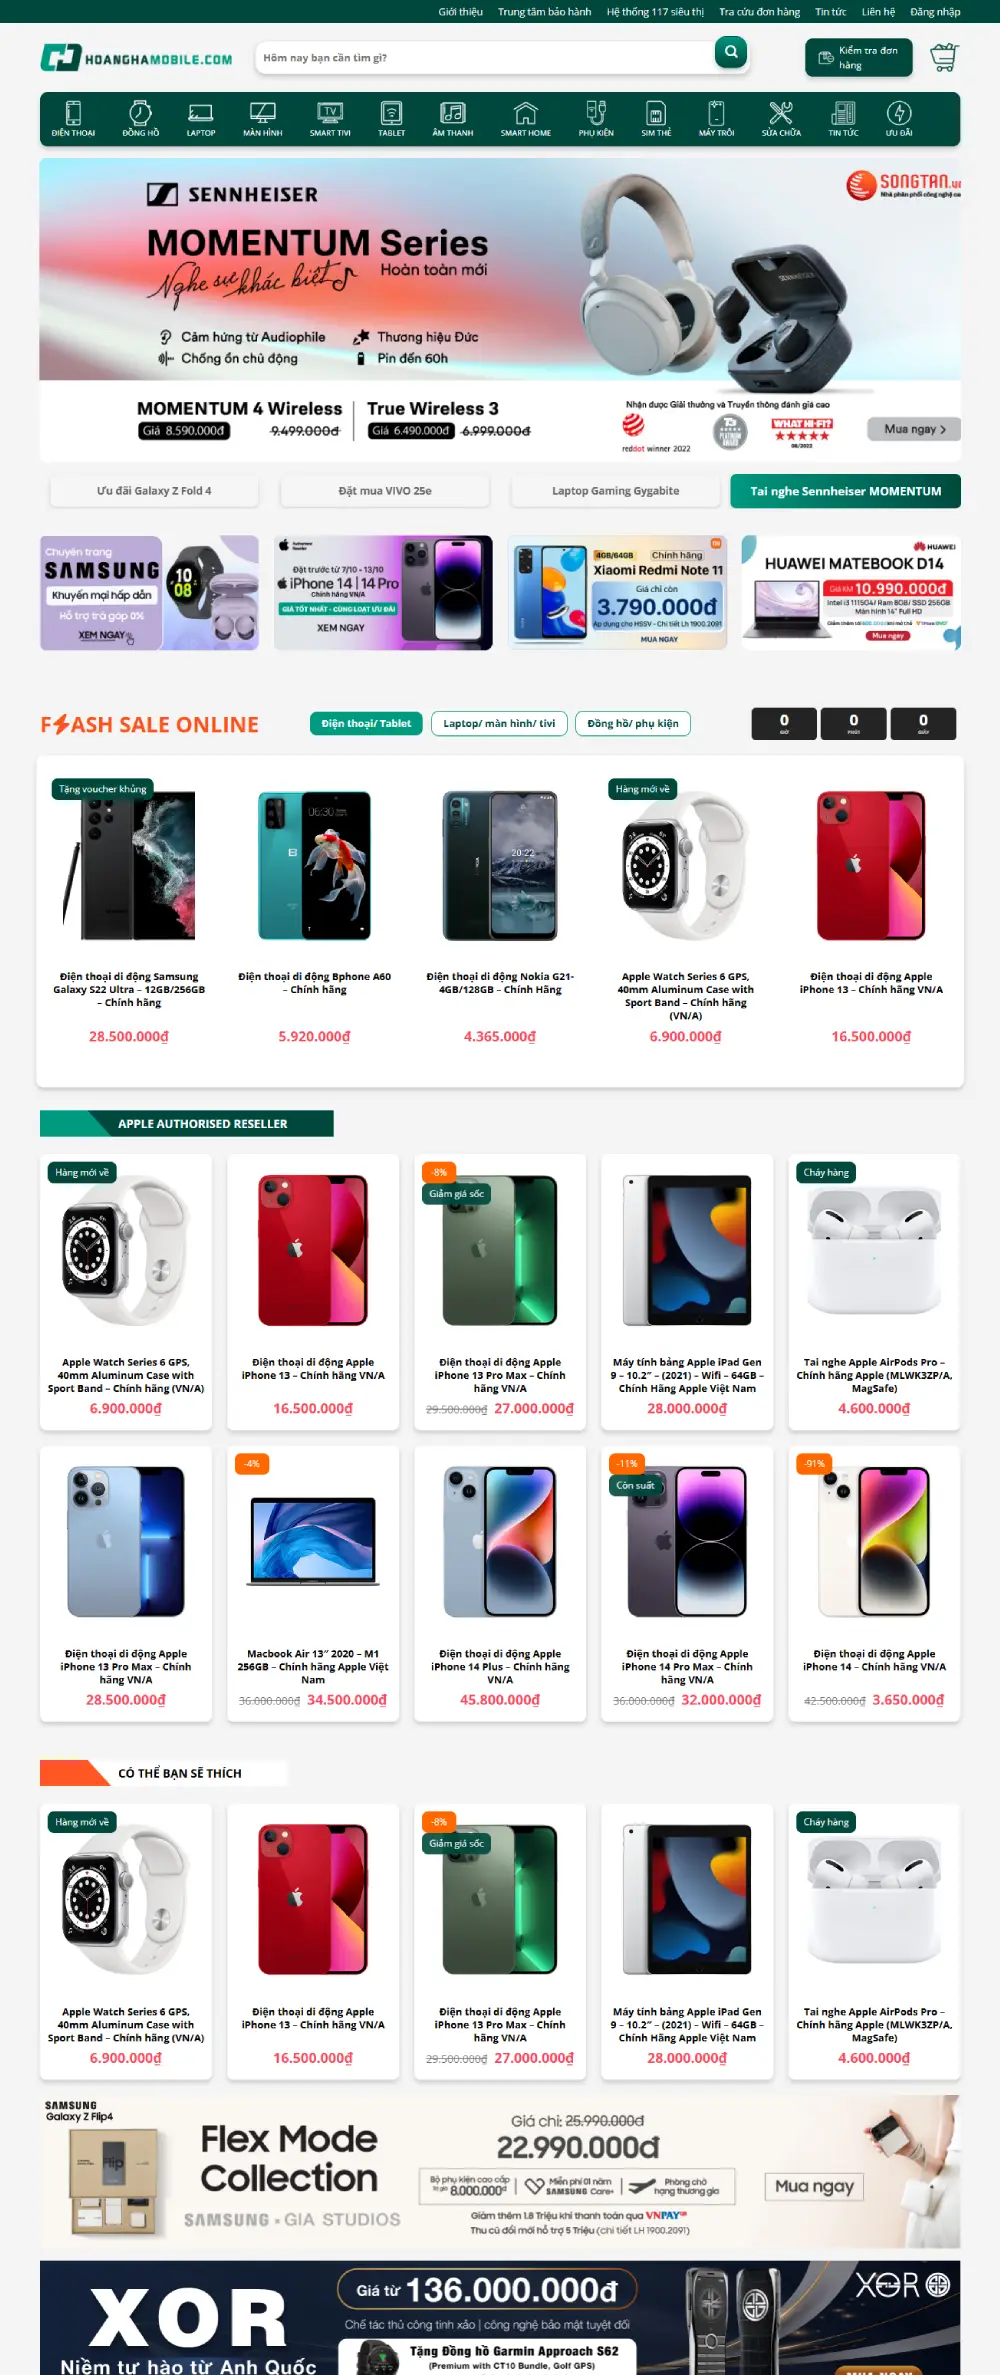
Task: Focus the product search input field
Action: coord(485,57)
